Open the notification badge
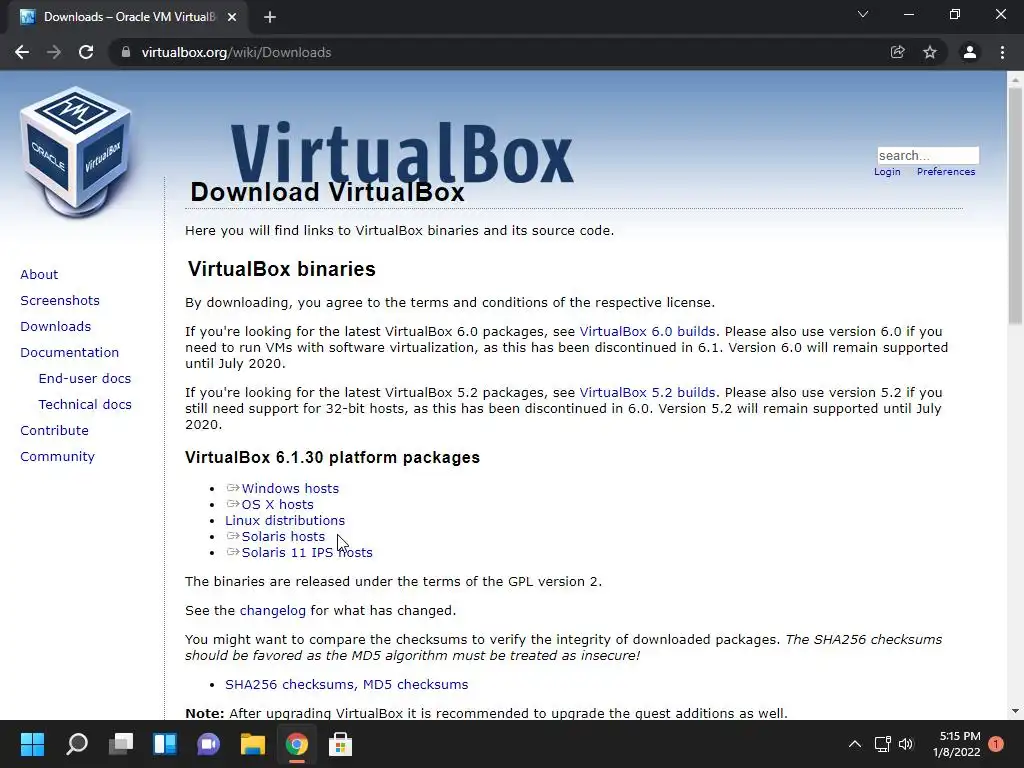Image resolution: width=1024 pixels, height=768 pixels. [996, 744]
